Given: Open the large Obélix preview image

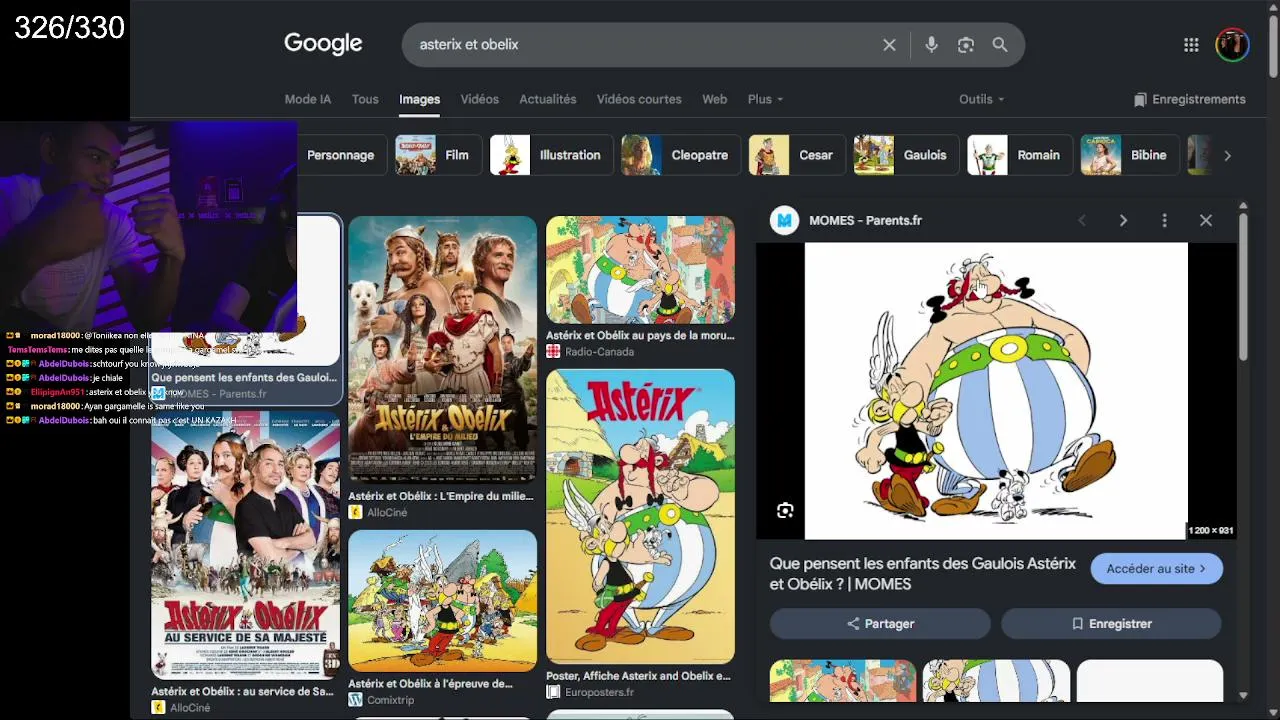Looking at the screenshot, I should click(996, 391).
